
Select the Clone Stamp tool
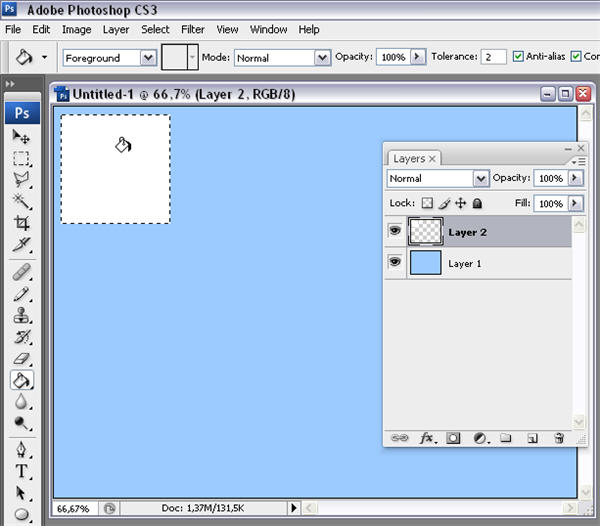pos(21,315)
